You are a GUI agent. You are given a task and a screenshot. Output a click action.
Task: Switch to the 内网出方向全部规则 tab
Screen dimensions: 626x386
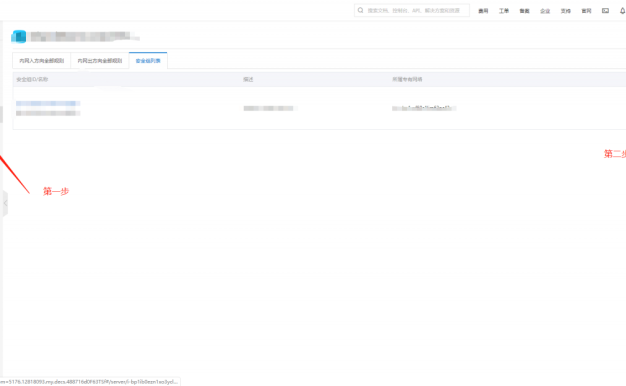pyautogui.click(x=100, y=61)
